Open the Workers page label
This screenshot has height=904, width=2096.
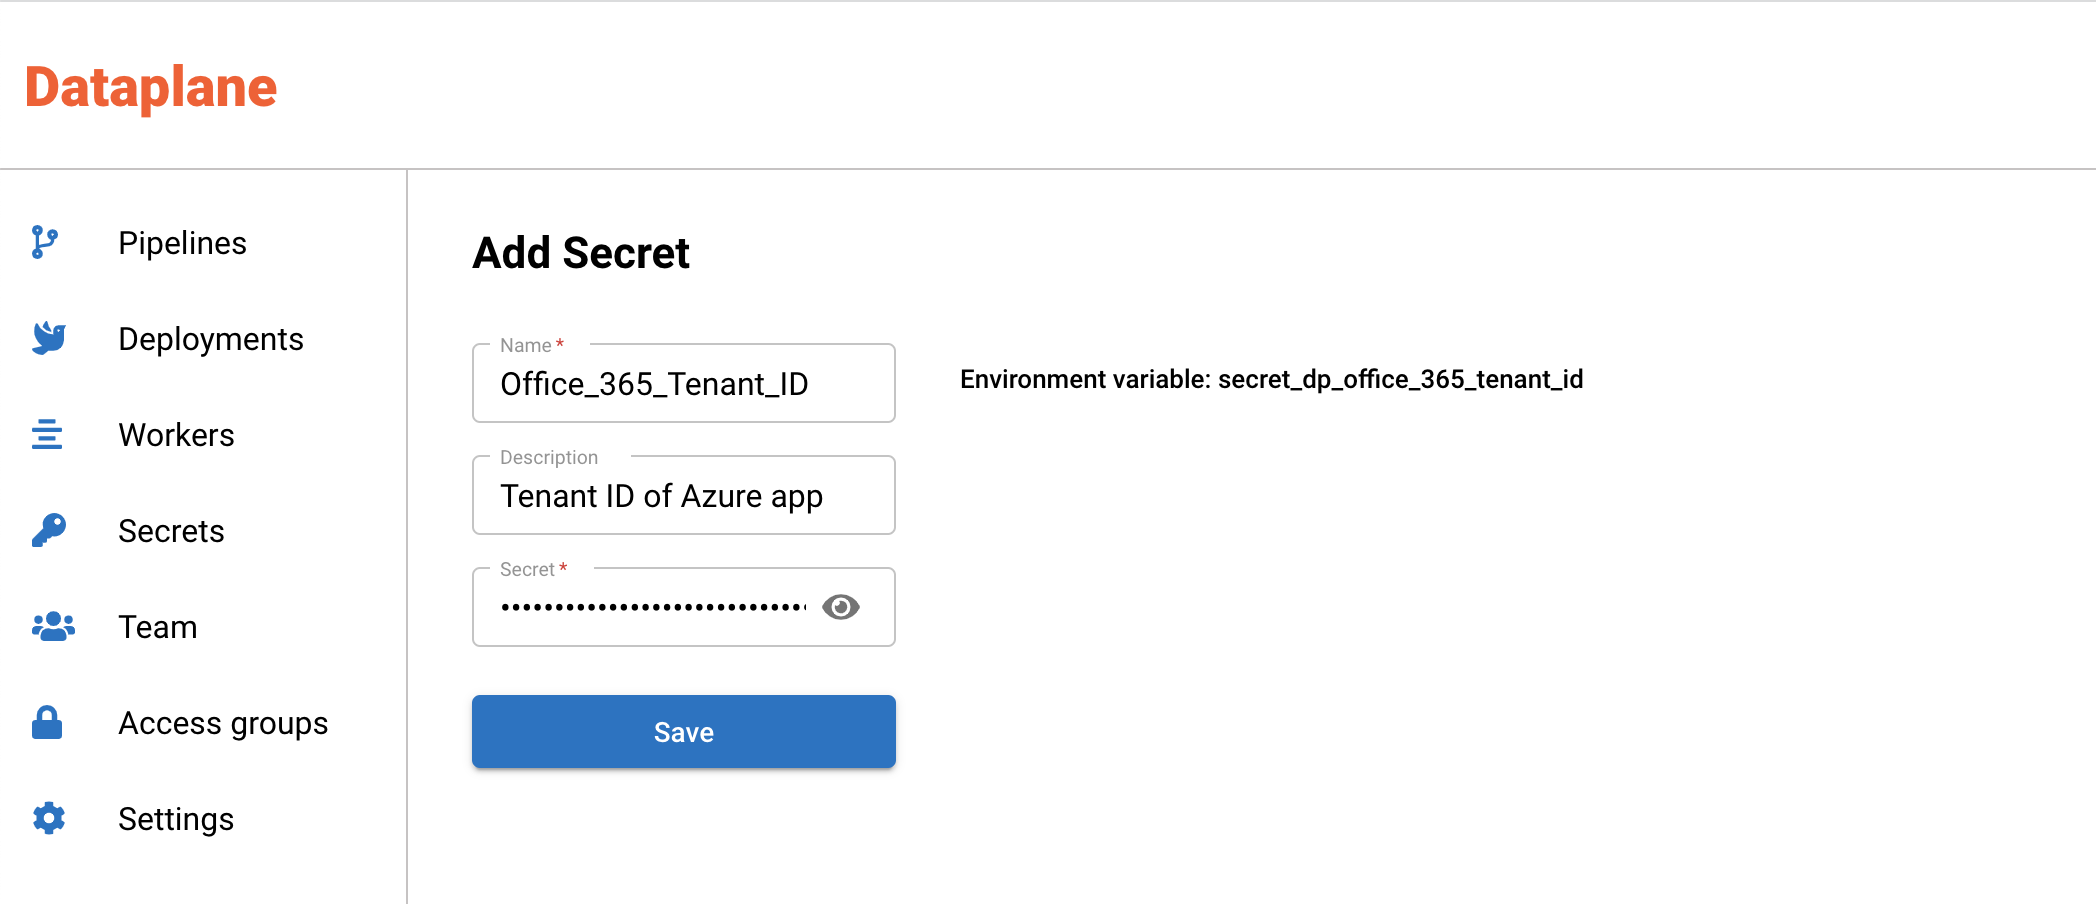coord(176,435)
